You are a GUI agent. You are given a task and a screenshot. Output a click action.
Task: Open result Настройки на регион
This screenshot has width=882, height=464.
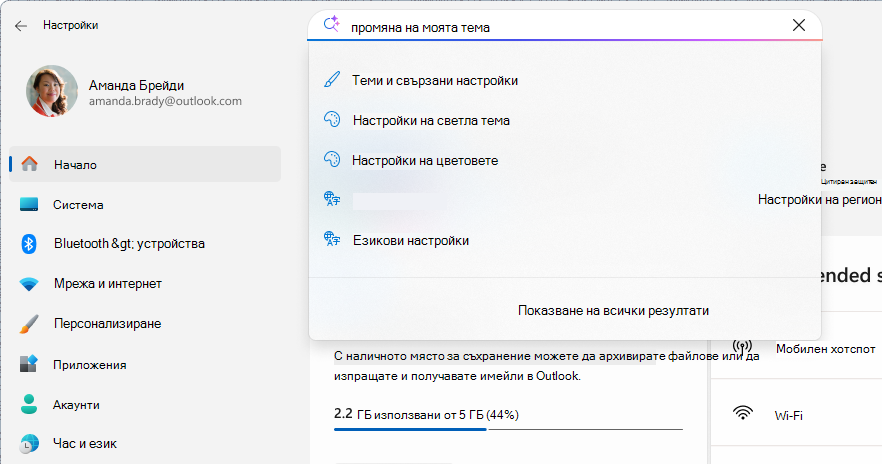click(x=820, y=200)
